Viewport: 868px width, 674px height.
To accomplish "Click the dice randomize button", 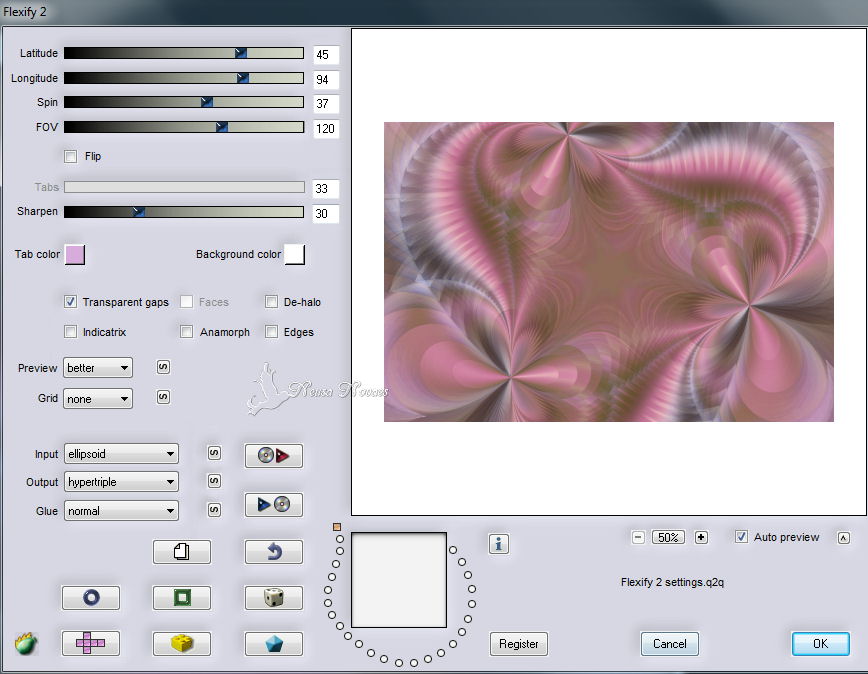I will [x=273, y=598].
